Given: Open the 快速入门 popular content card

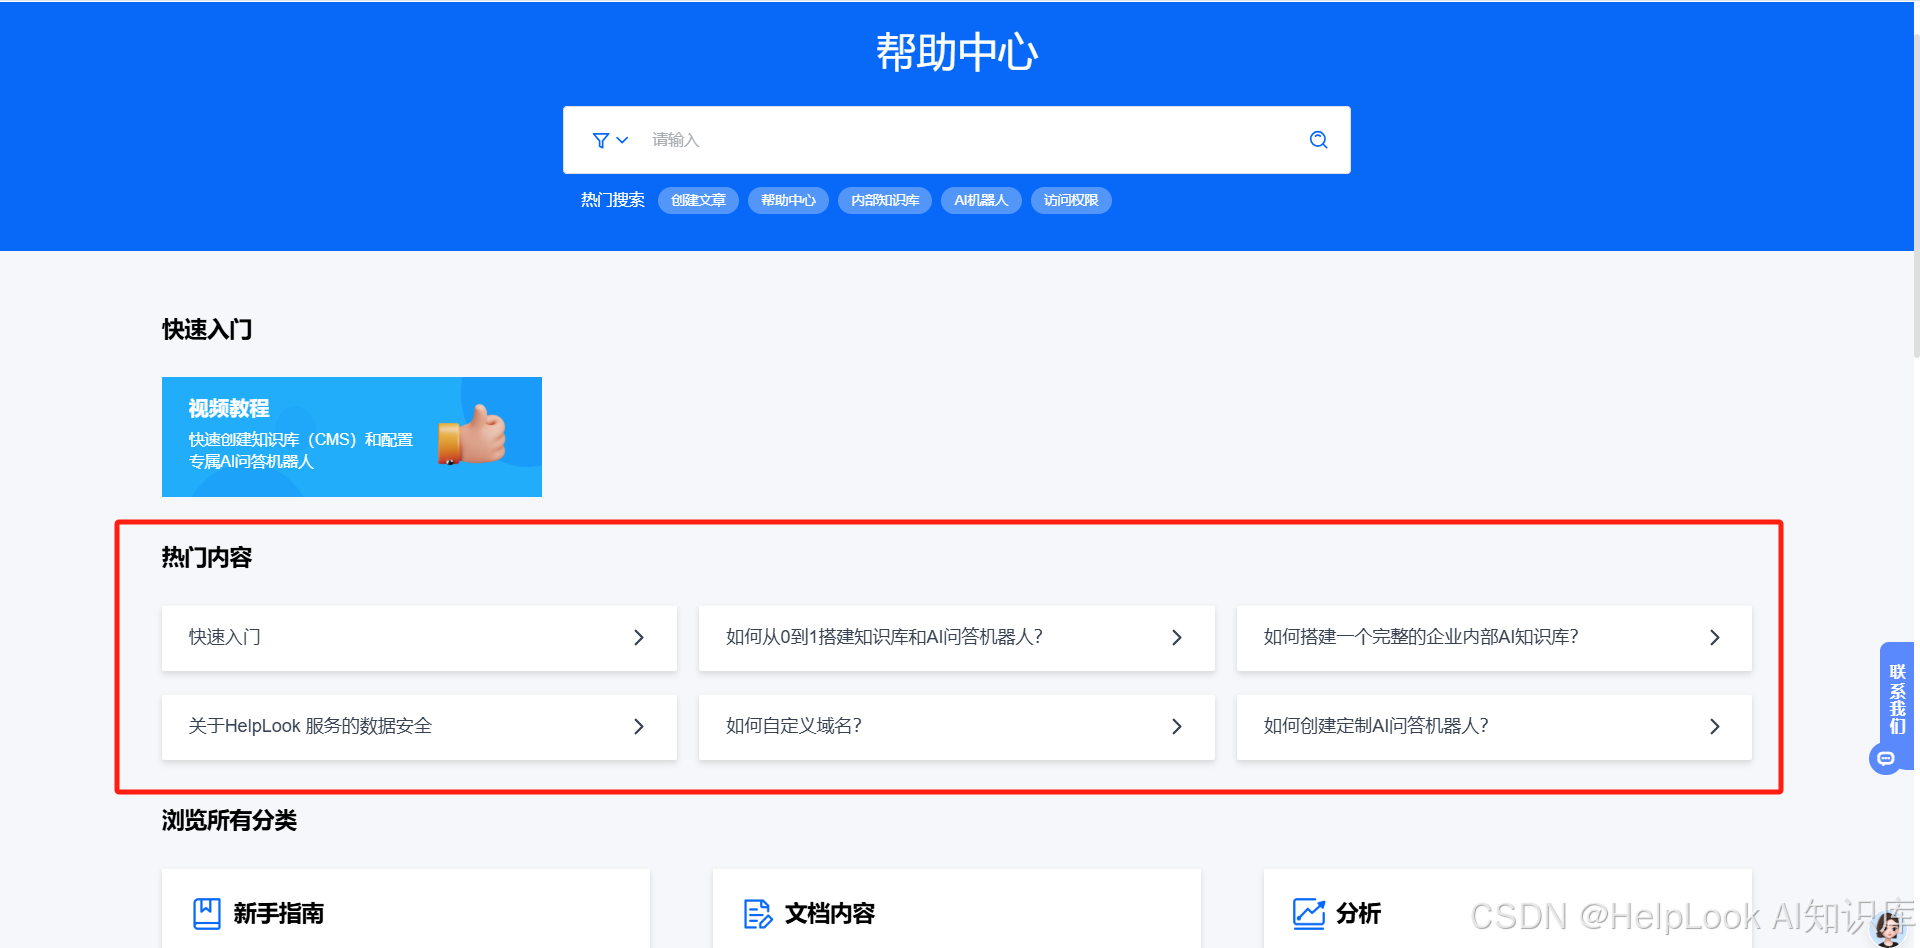Looking at the screenshot, I should coord(419,638).
